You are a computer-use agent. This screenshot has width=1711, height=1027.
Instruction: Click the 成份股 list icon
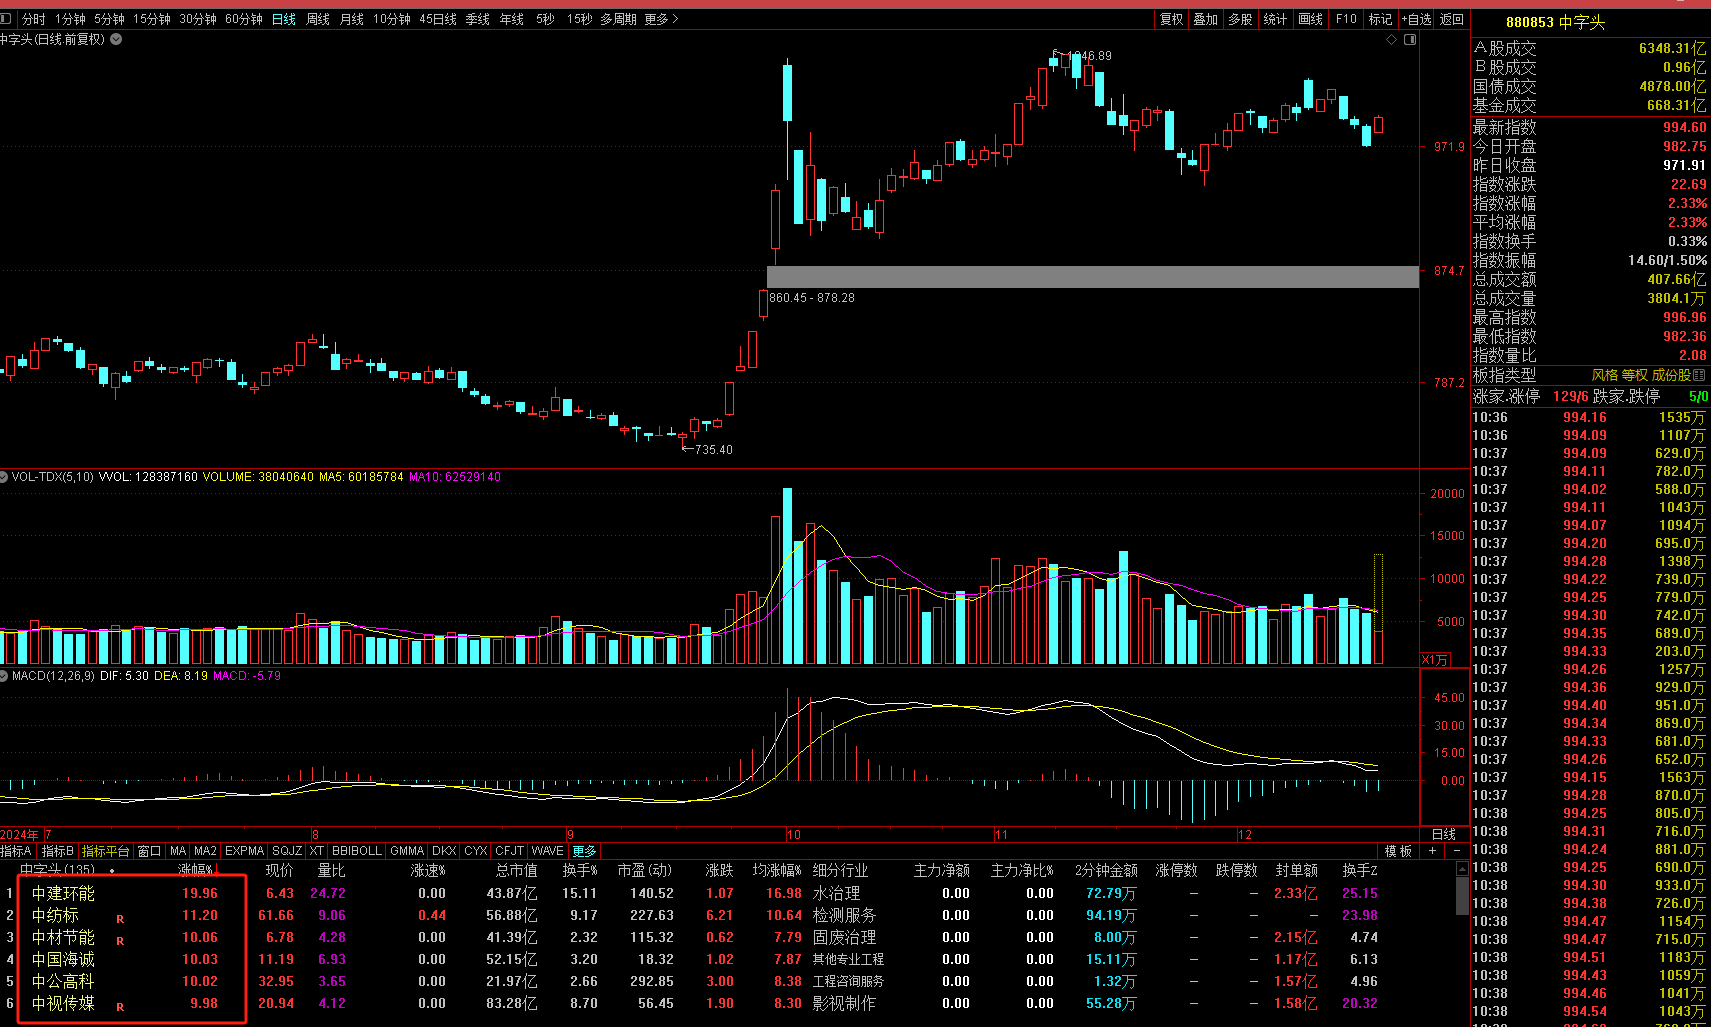(1699, 375)
